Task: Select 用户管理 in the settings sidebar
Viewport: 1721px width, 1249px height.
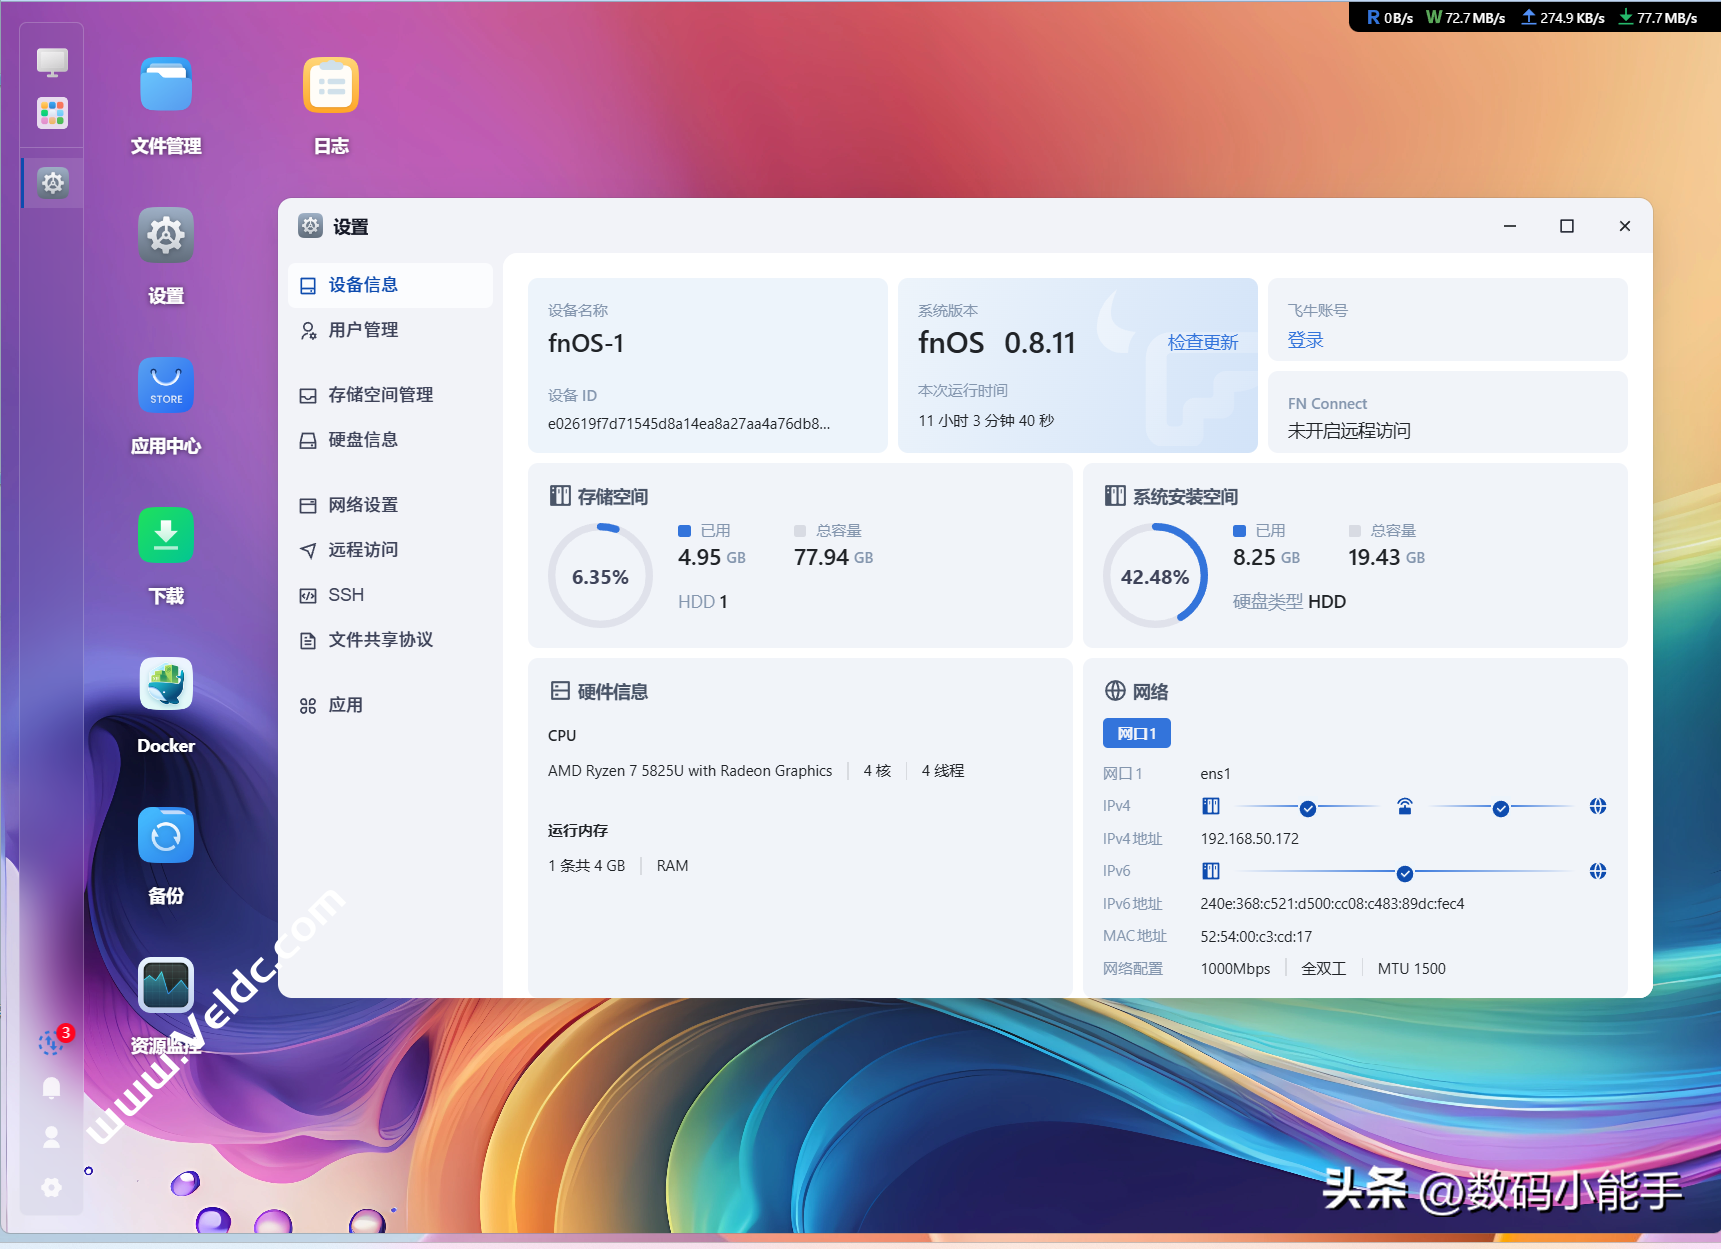Action: tap(363, 330)
